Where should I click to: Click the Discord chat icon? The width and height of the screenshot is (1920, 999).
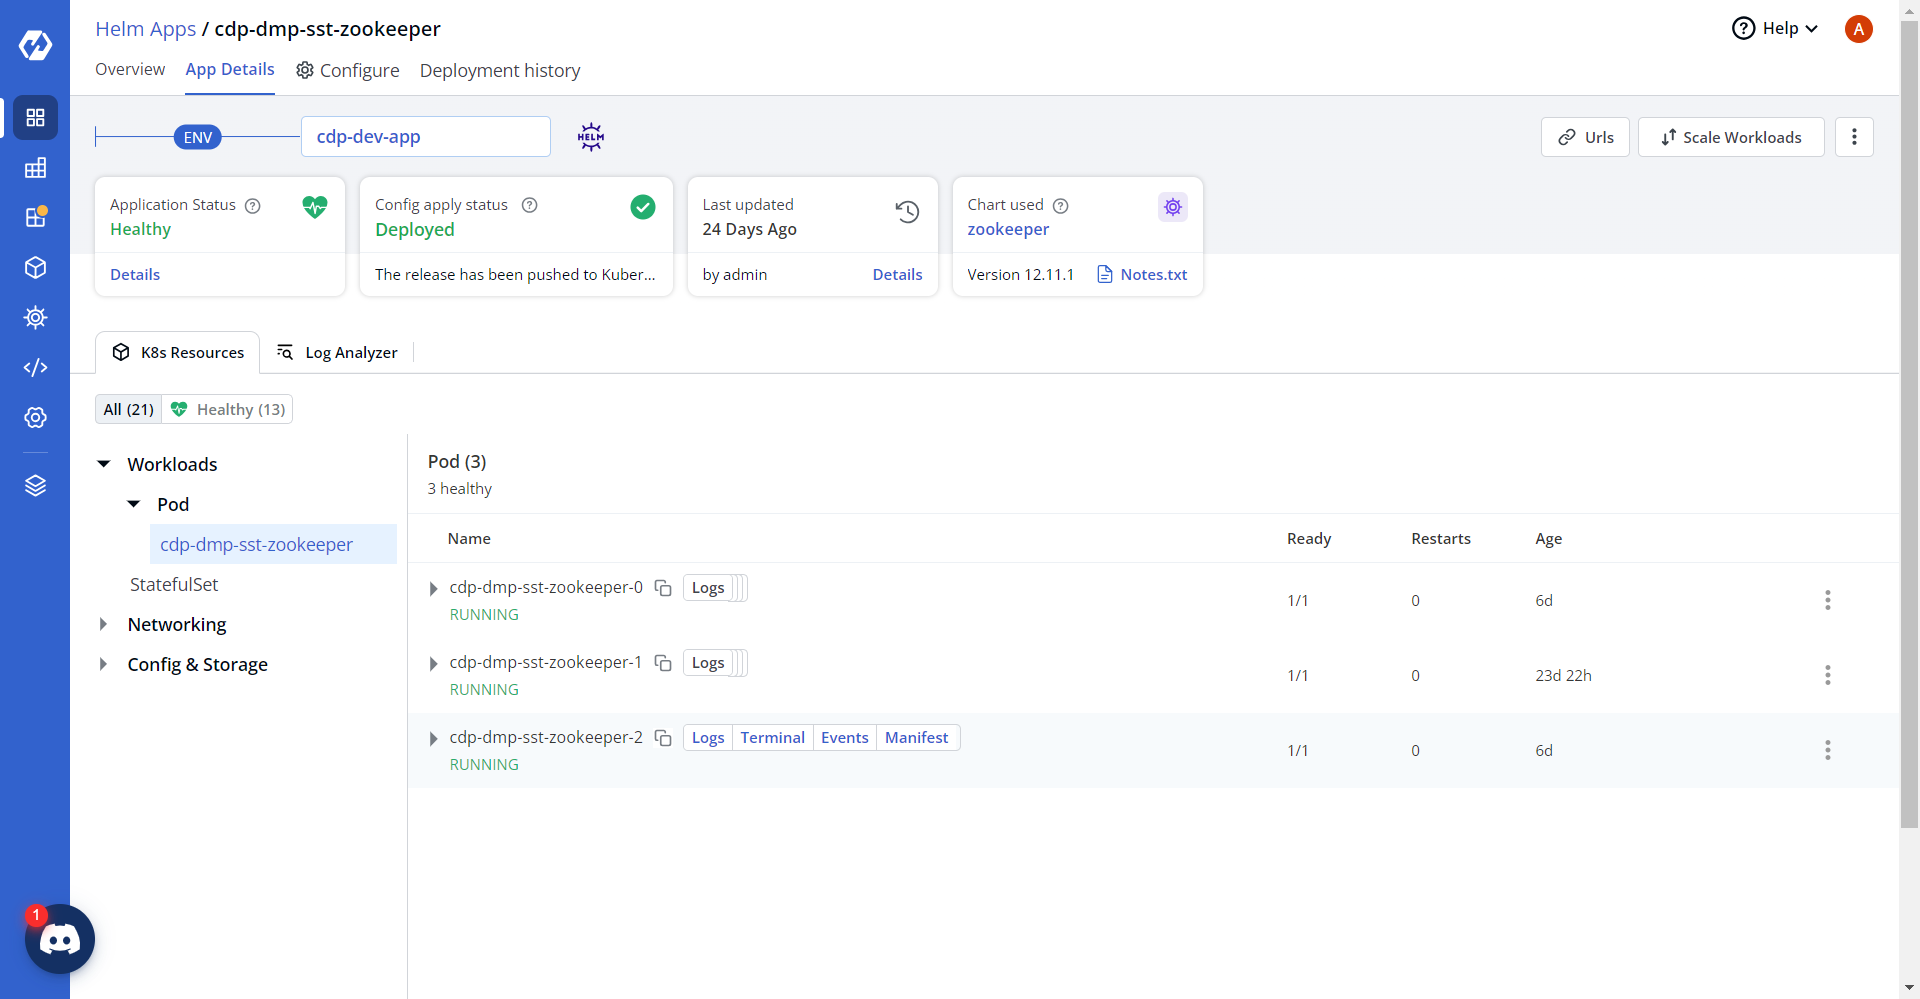click(60, 939)
